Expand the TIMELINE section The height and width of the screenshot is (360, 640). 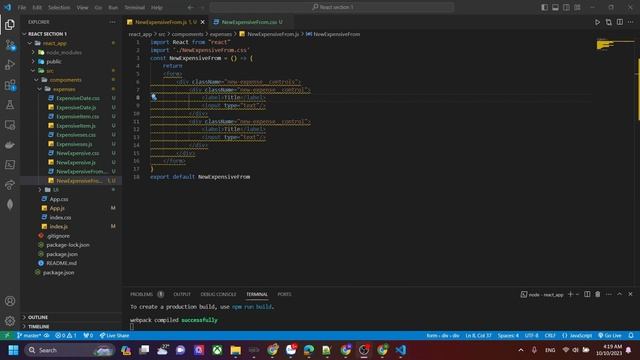[24, 327]
